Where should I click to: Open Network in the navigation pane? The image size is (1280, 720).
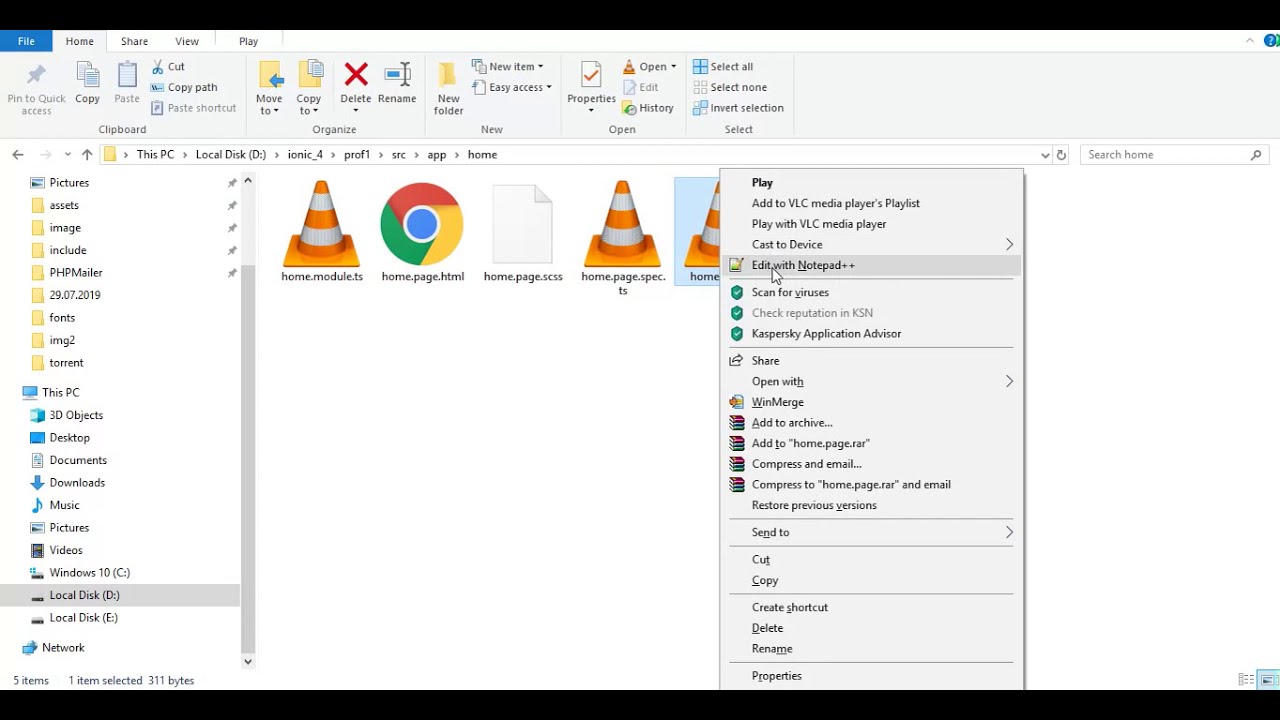[x=63, y=647]
